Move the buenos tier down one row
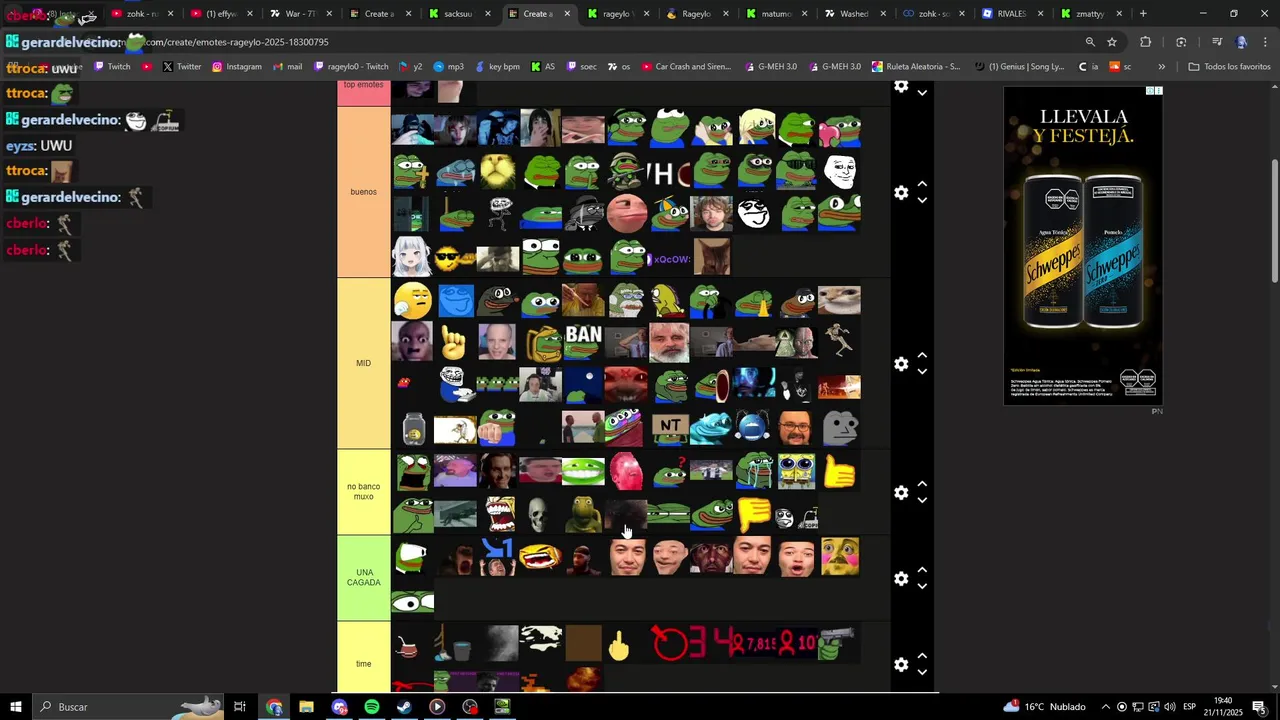 [x=922, y=200]
